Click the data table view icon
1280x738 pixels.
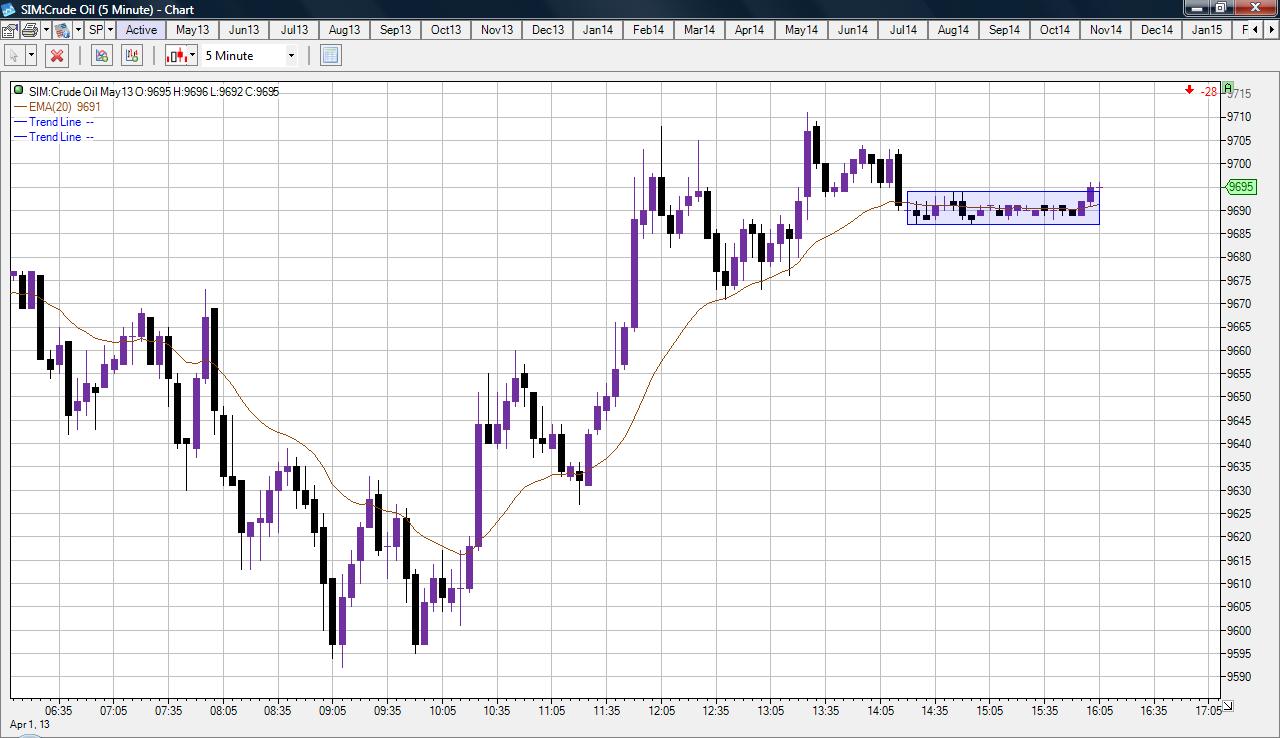pyautogui.click(x=331, y=56)
